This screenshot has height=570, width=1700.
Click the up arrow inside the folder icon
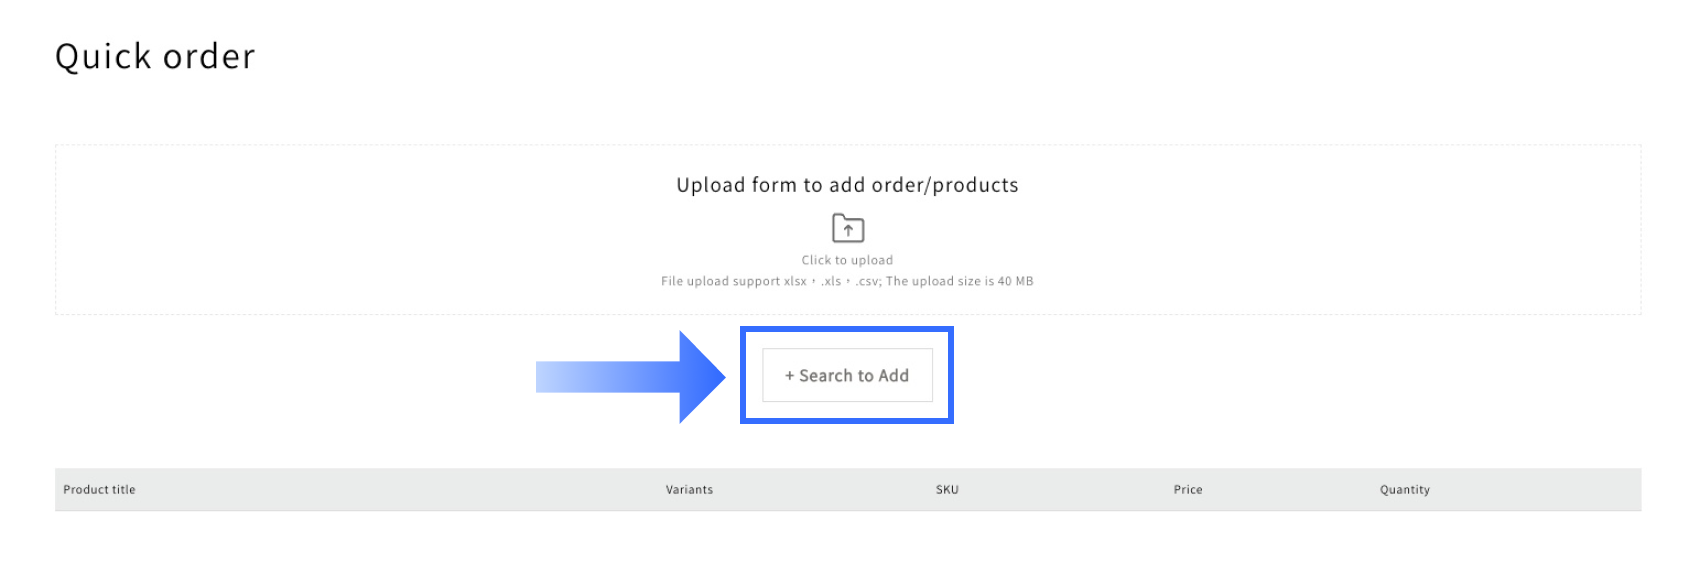coord(848,231)
